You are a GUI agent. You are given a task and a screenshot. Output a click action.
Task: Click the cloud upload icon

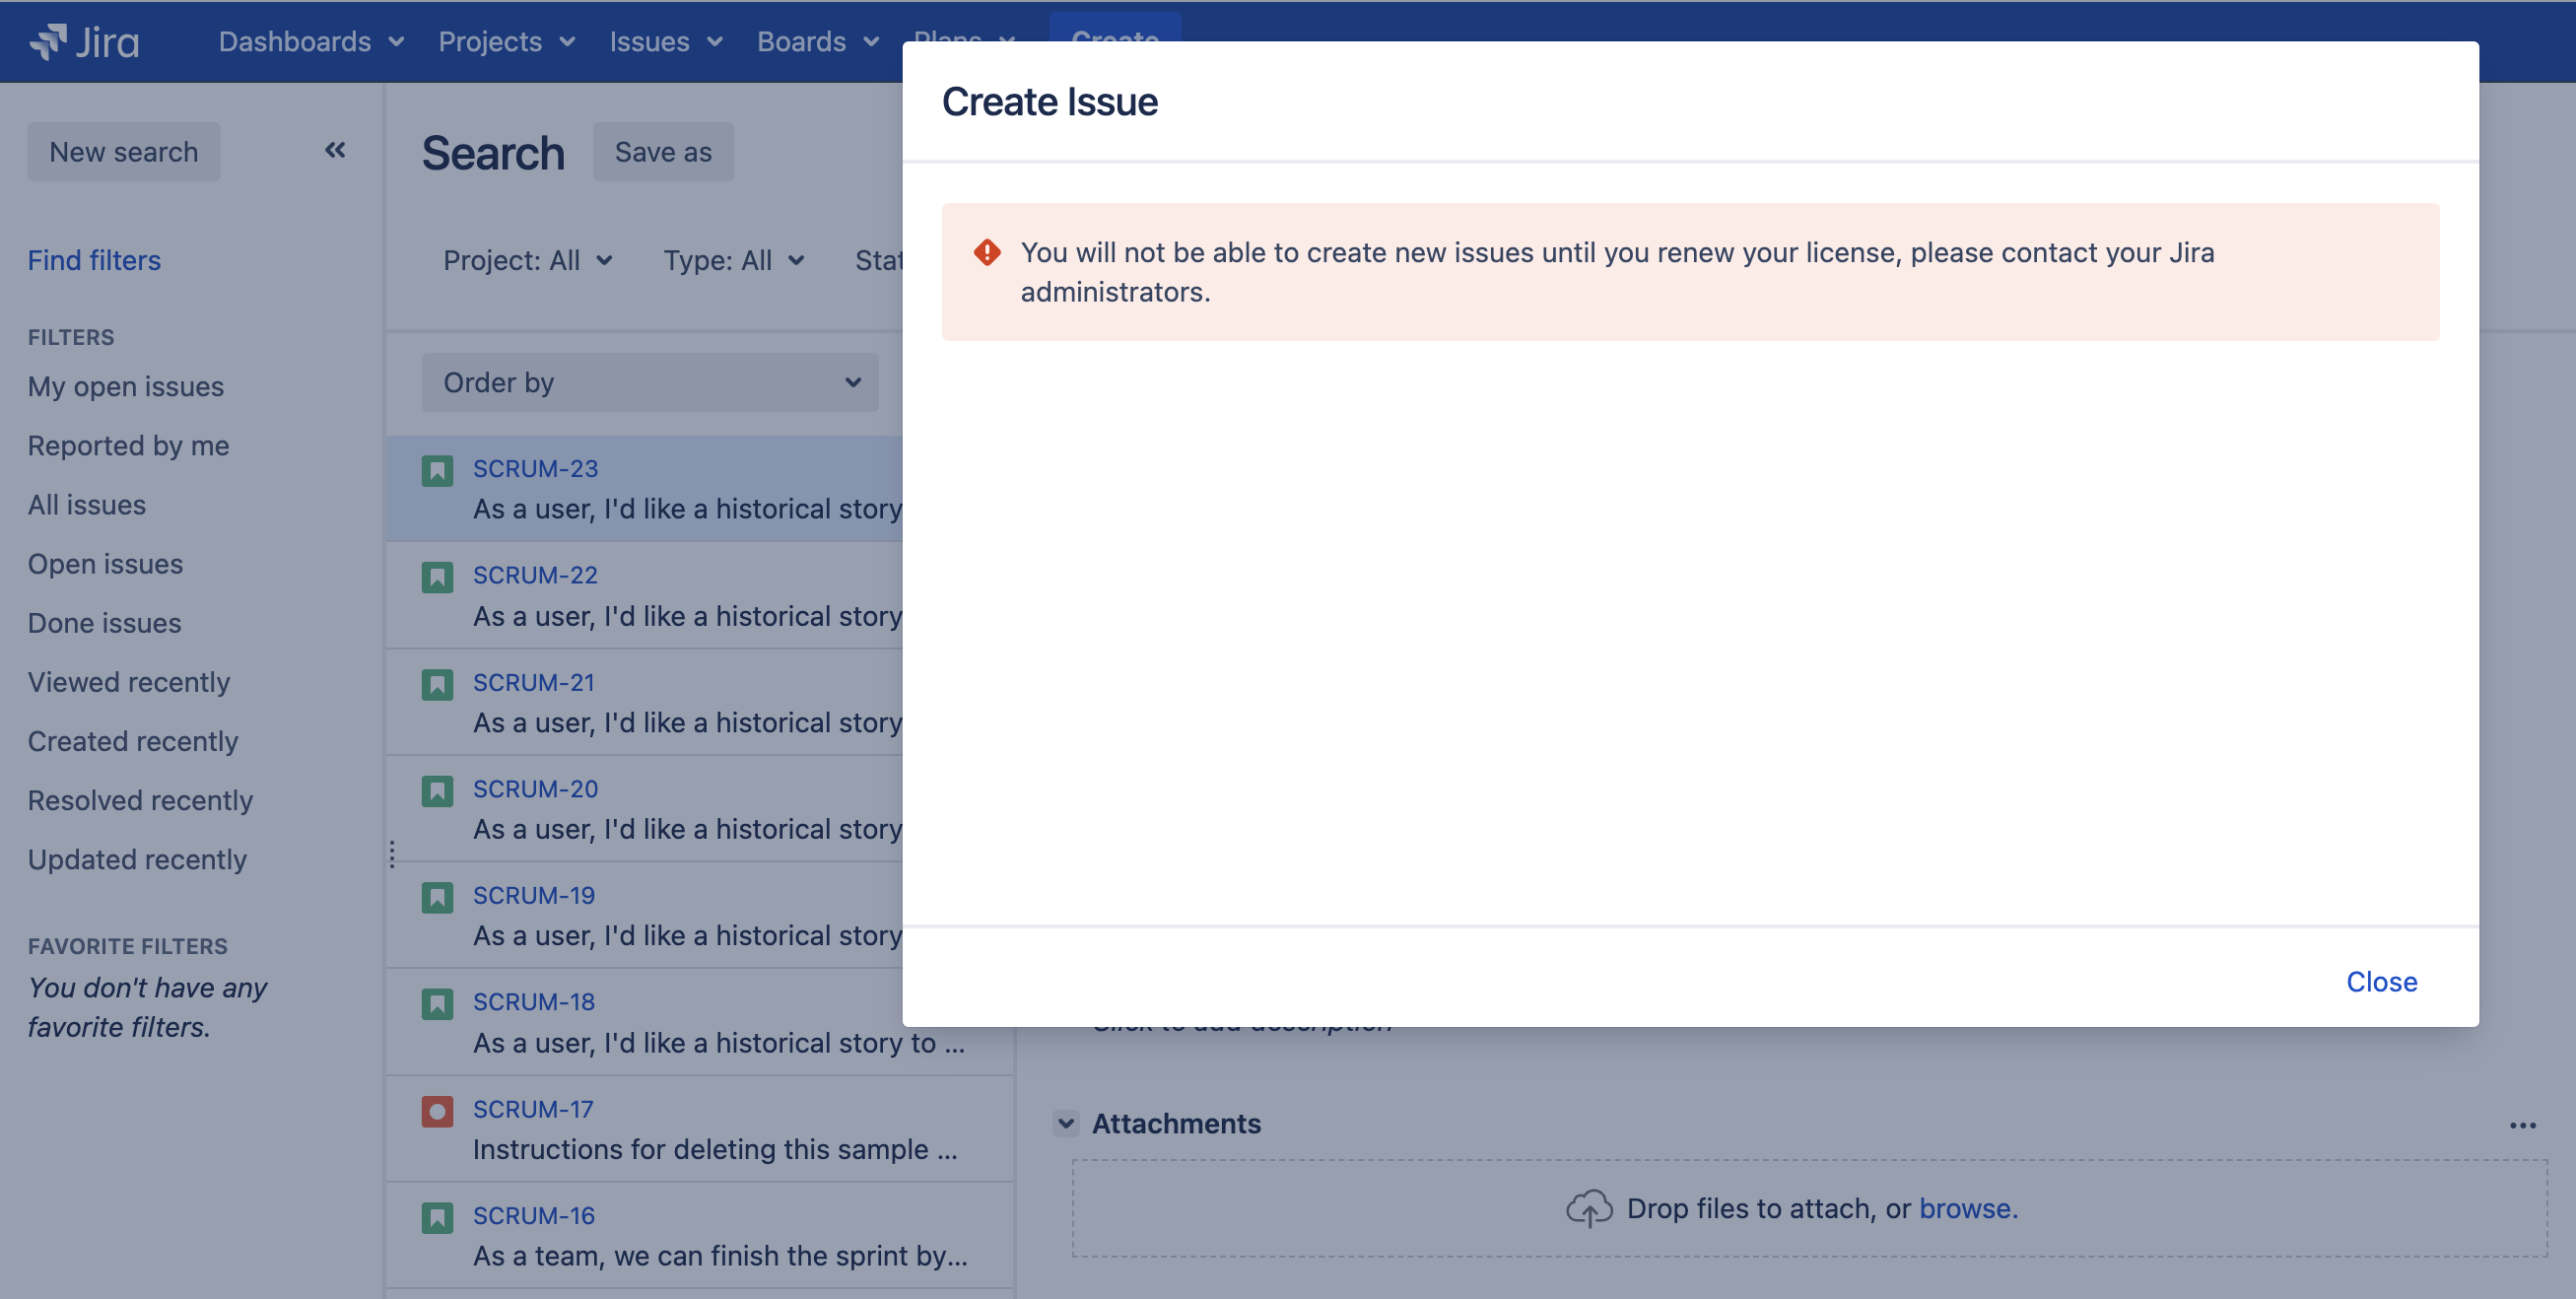point(1588,1208)
